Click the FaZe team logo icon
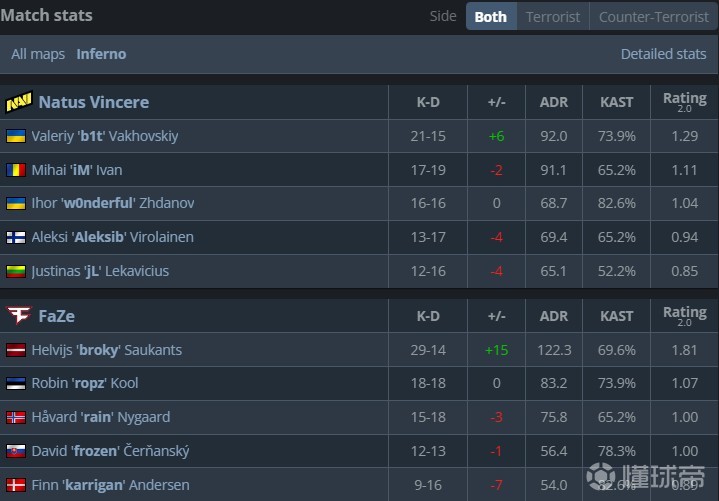Viewport: 719px width, 501px height. pyautogui.click(x=18, y=316)
